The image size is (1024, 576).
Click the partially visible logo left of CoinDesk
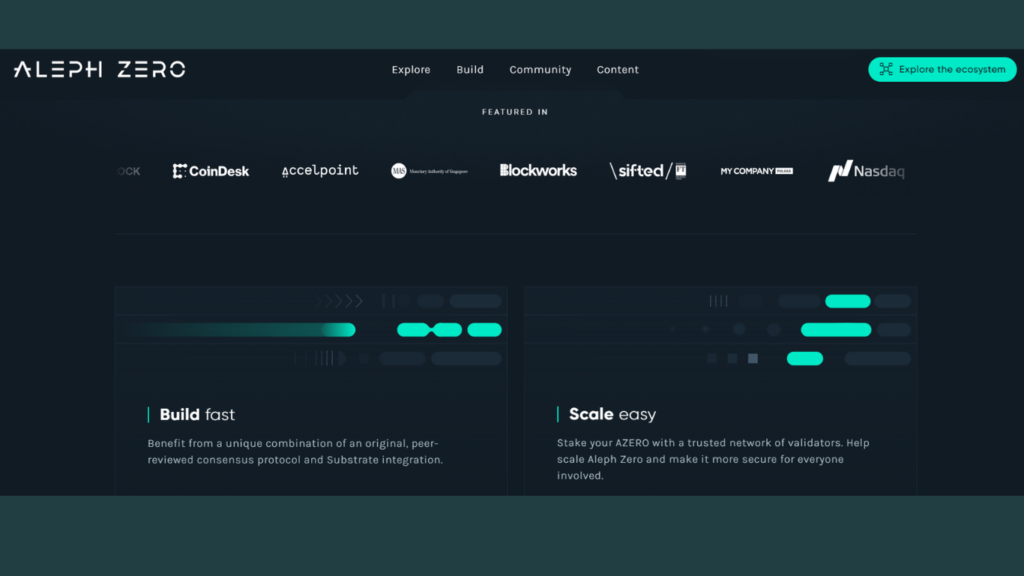(127, 171)
